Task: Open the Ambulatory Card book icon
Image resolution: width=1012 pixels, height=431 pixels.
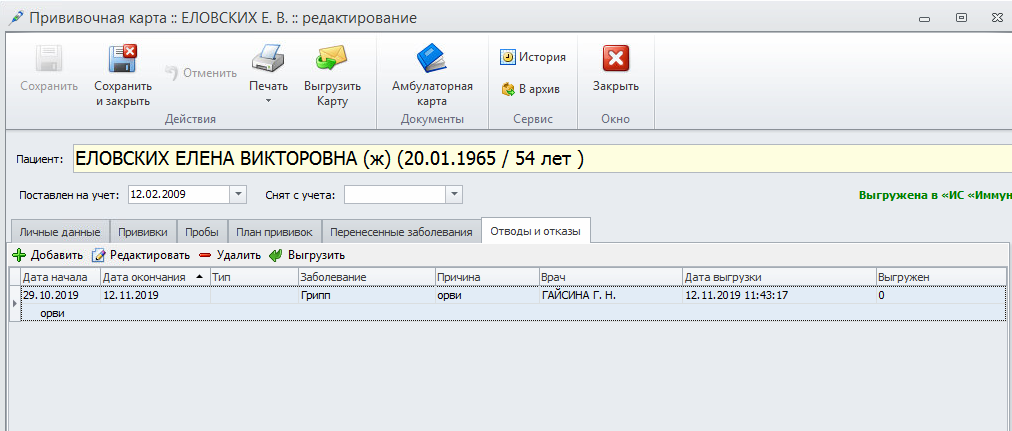Action: click(432, 58)
